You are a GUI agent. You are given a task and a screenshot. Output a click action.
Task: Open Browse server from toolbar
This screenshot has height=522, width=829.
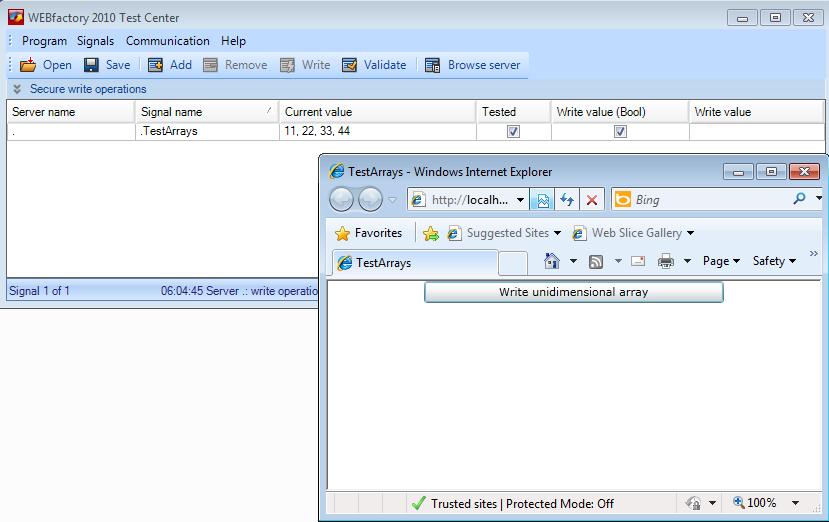coord(432,65)
